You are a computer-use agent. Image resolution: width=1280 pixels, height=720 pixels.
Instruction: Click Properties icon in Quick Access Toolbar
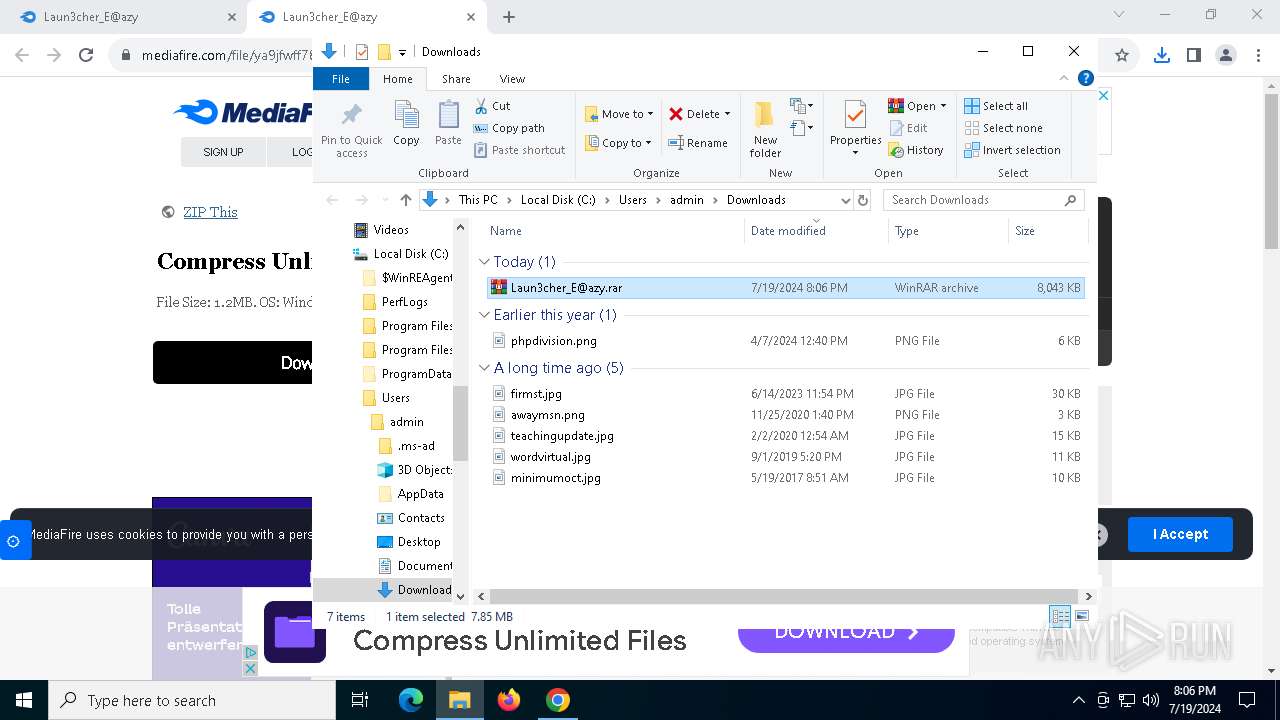click(x=362, y=52)
